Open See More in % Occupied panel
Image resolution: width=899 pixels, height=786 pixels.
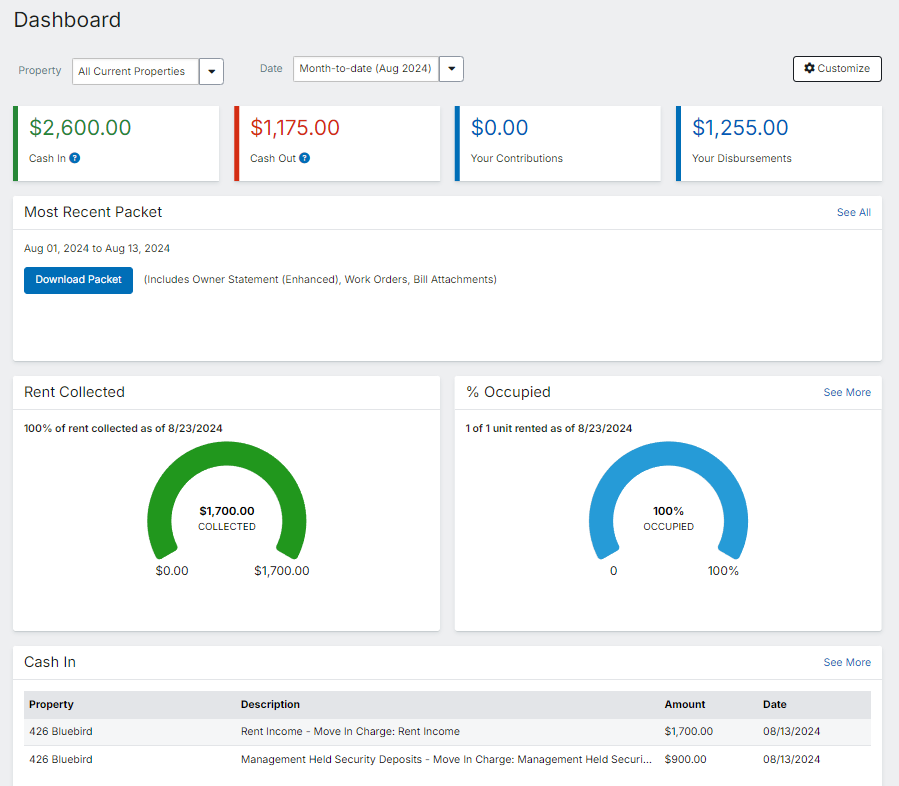(x=846, y=393)
